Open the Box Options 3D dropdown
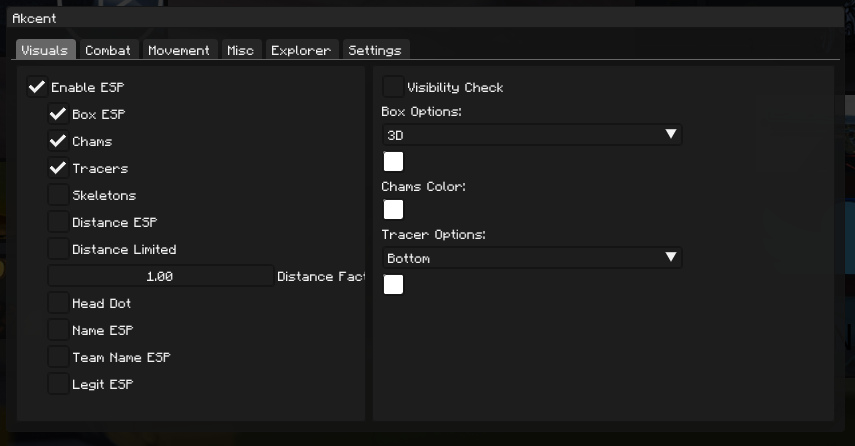Viewport: 855px width, 446px height. (x=531, y=134)
